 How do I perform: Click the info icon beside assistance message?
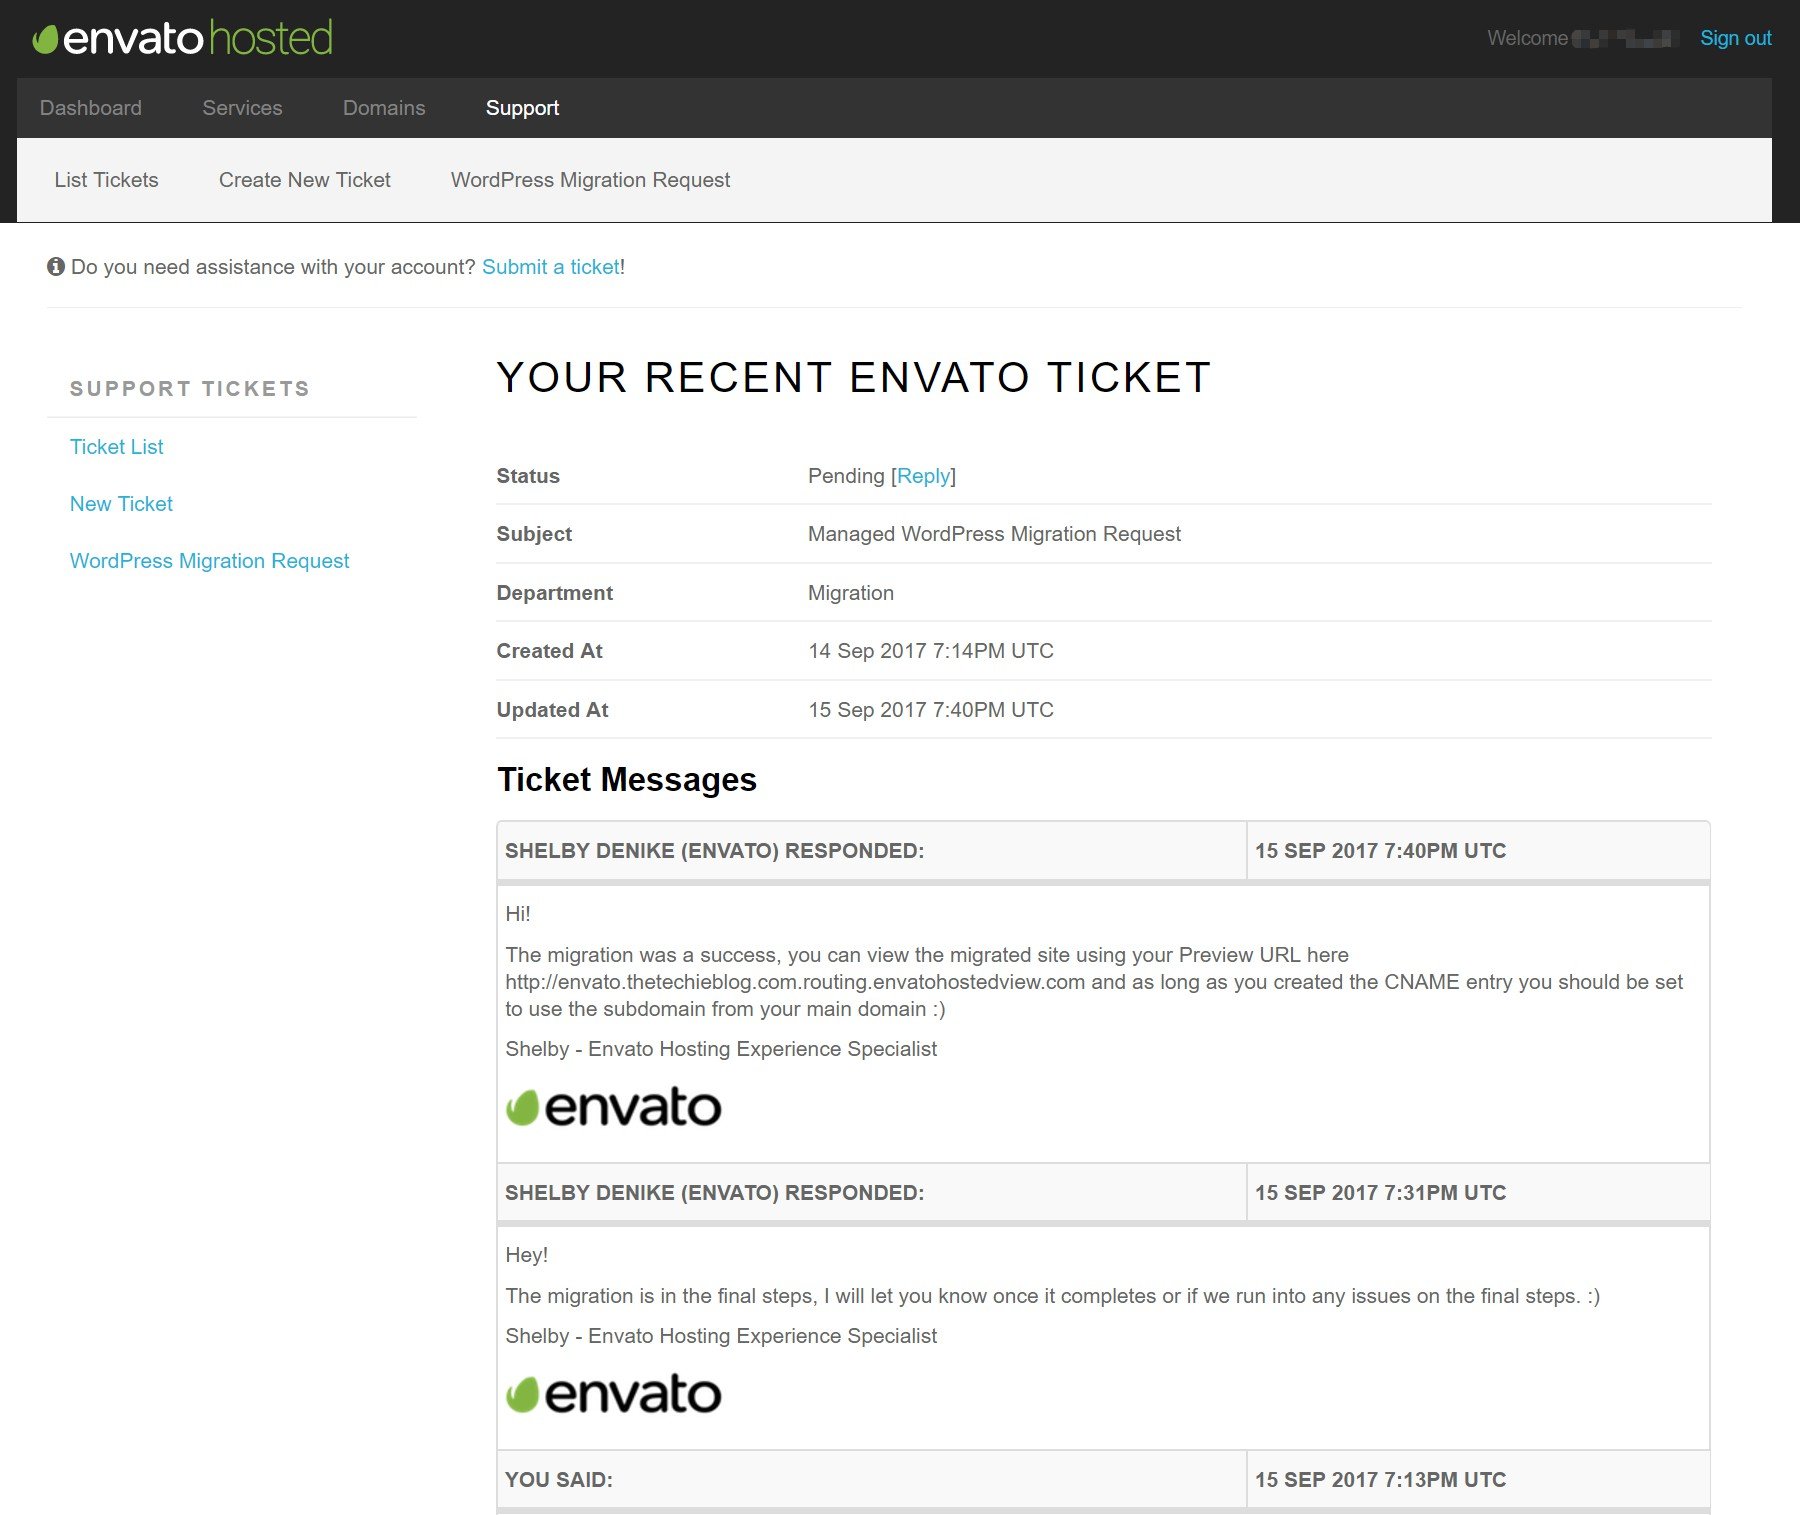click(56, 266)
